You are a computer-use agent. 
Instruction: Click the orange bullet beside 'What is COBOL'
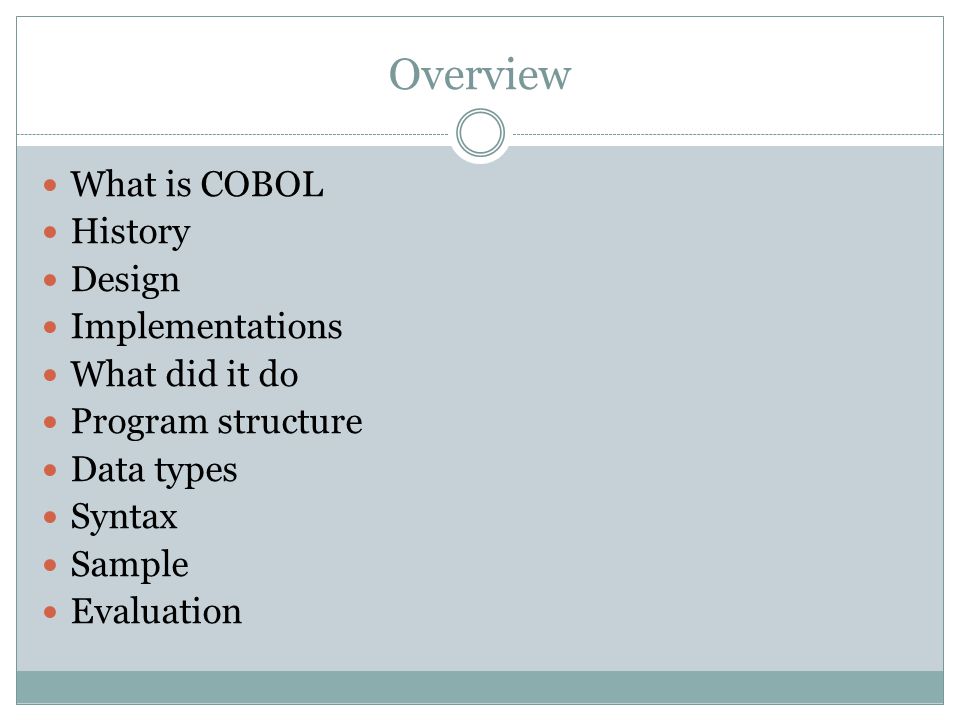(50, 185)
